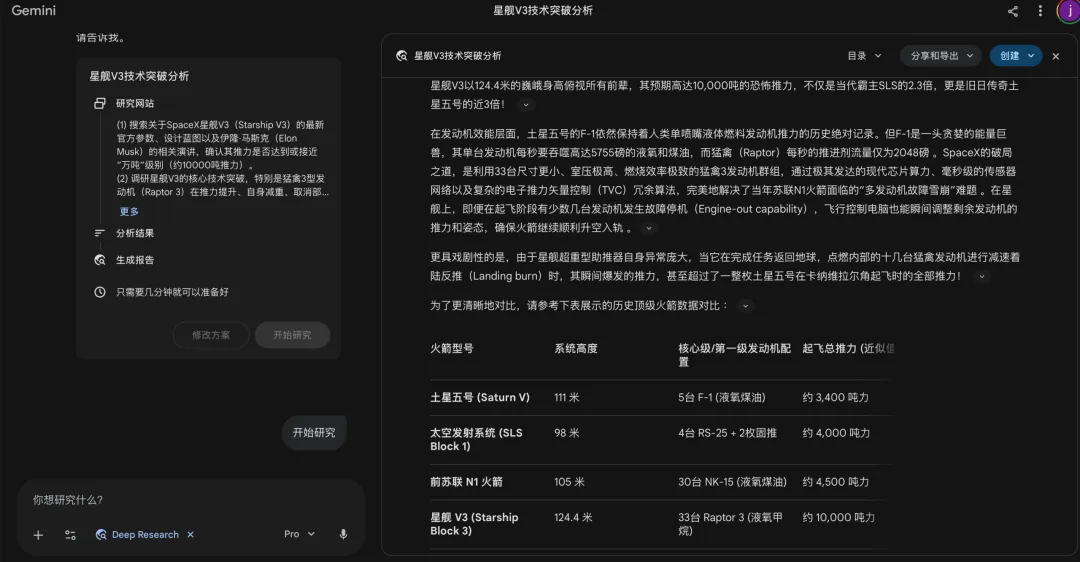
Task: Click the clock icon beside 只需要几分钟
Action: (100, 292)
